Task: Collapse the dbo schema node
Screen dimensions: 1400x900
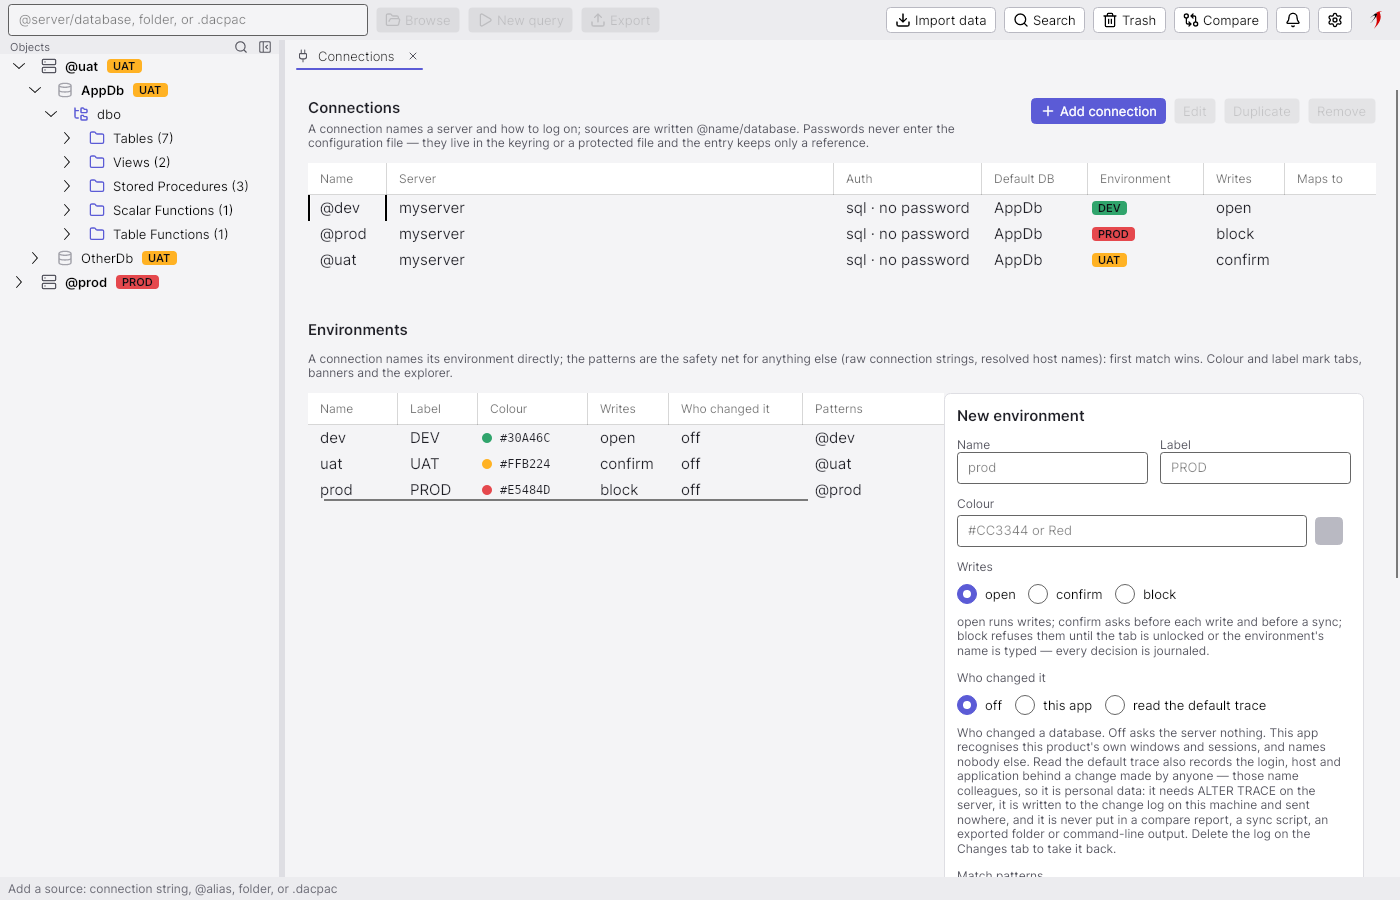Action: tap(51, 114)
